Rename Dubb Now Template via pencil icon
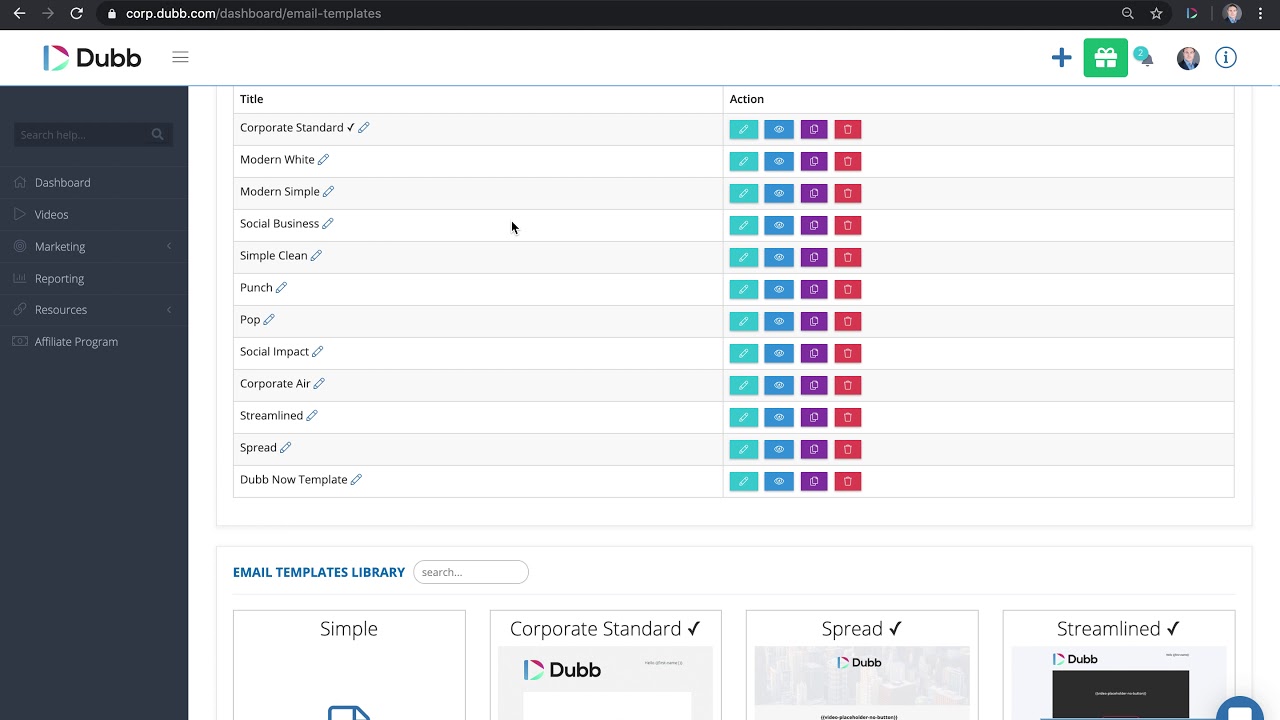Viewport: 1280px width, 720px height. pyautogui.click(x=356, y=480)
